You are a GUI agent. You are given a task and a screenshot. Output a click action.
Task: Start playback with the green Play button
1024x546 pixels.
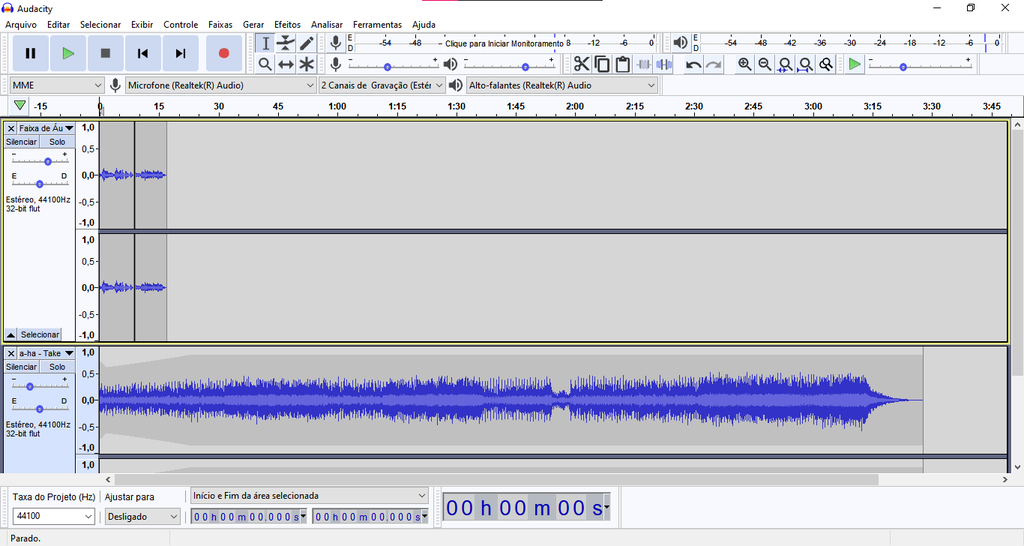click(68, 54)
